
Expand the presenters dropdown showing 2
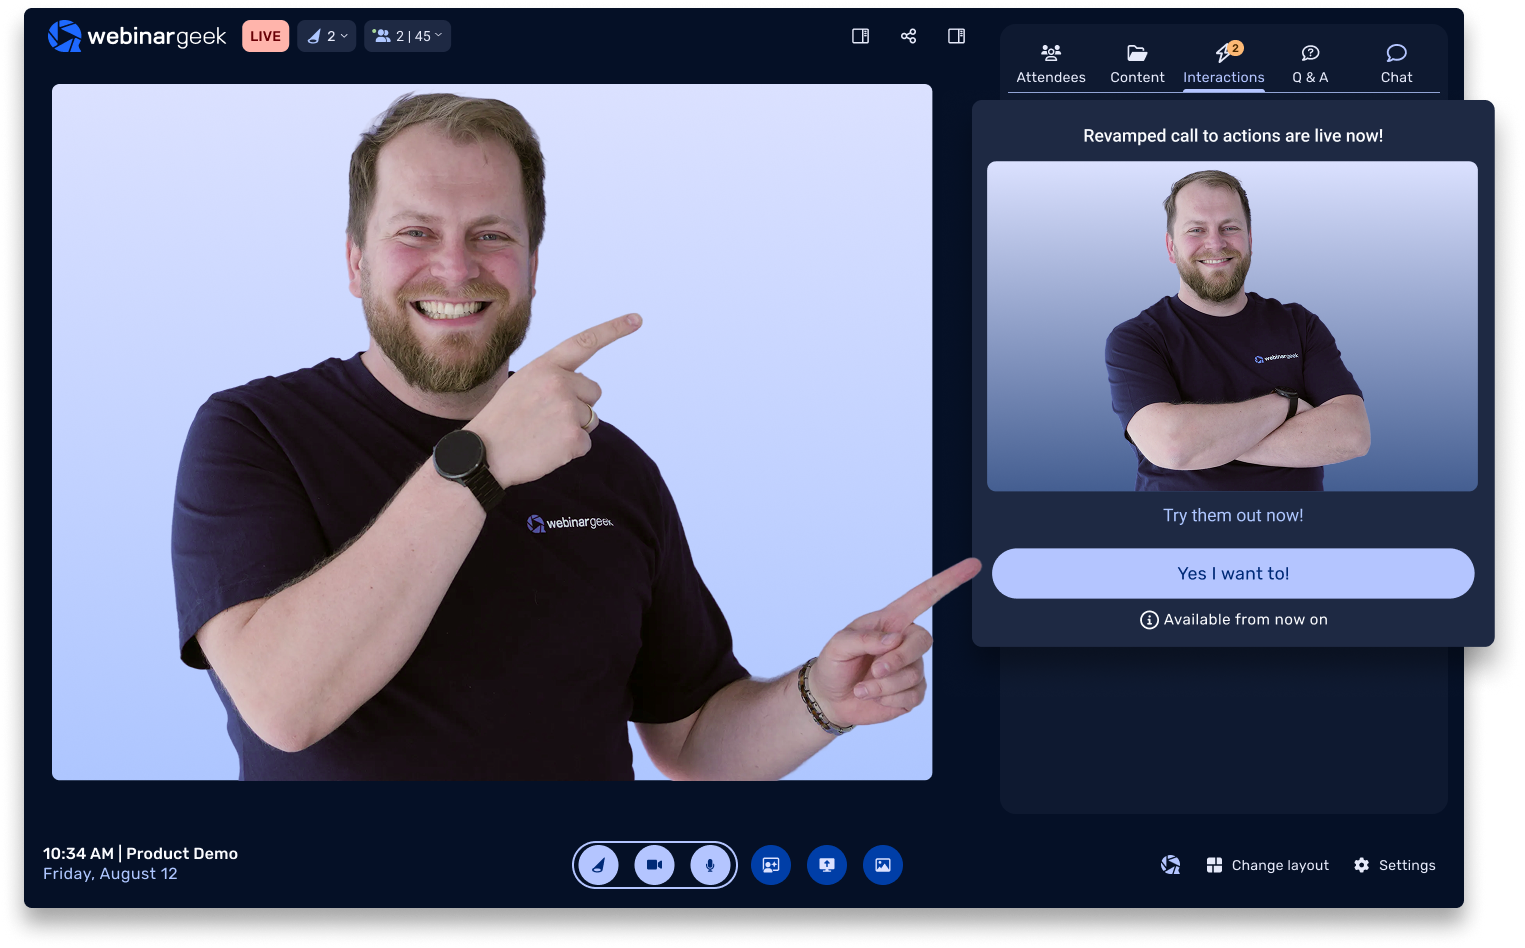(x=327, y=36)
